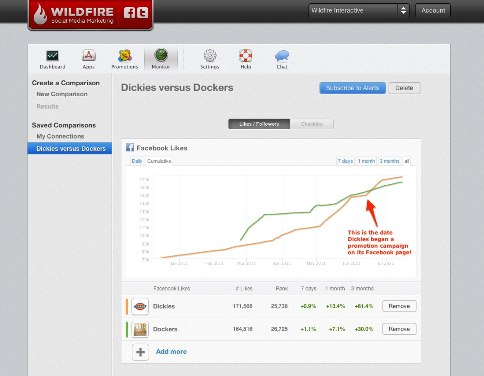Open the Dashboard icon in the toolbar

coord(52,56)
